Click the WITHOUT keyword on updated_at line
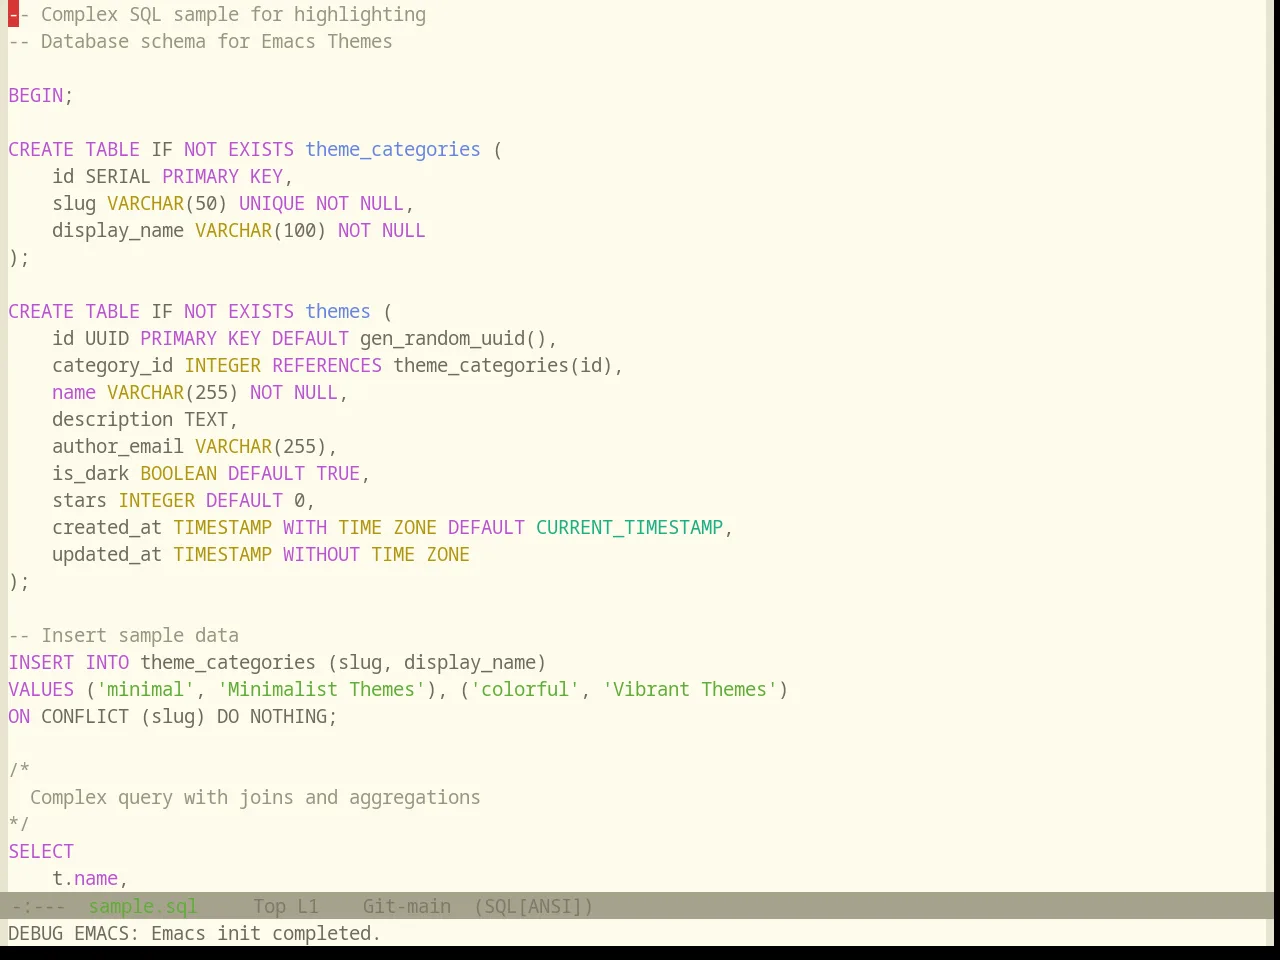 tap(321, 554)
